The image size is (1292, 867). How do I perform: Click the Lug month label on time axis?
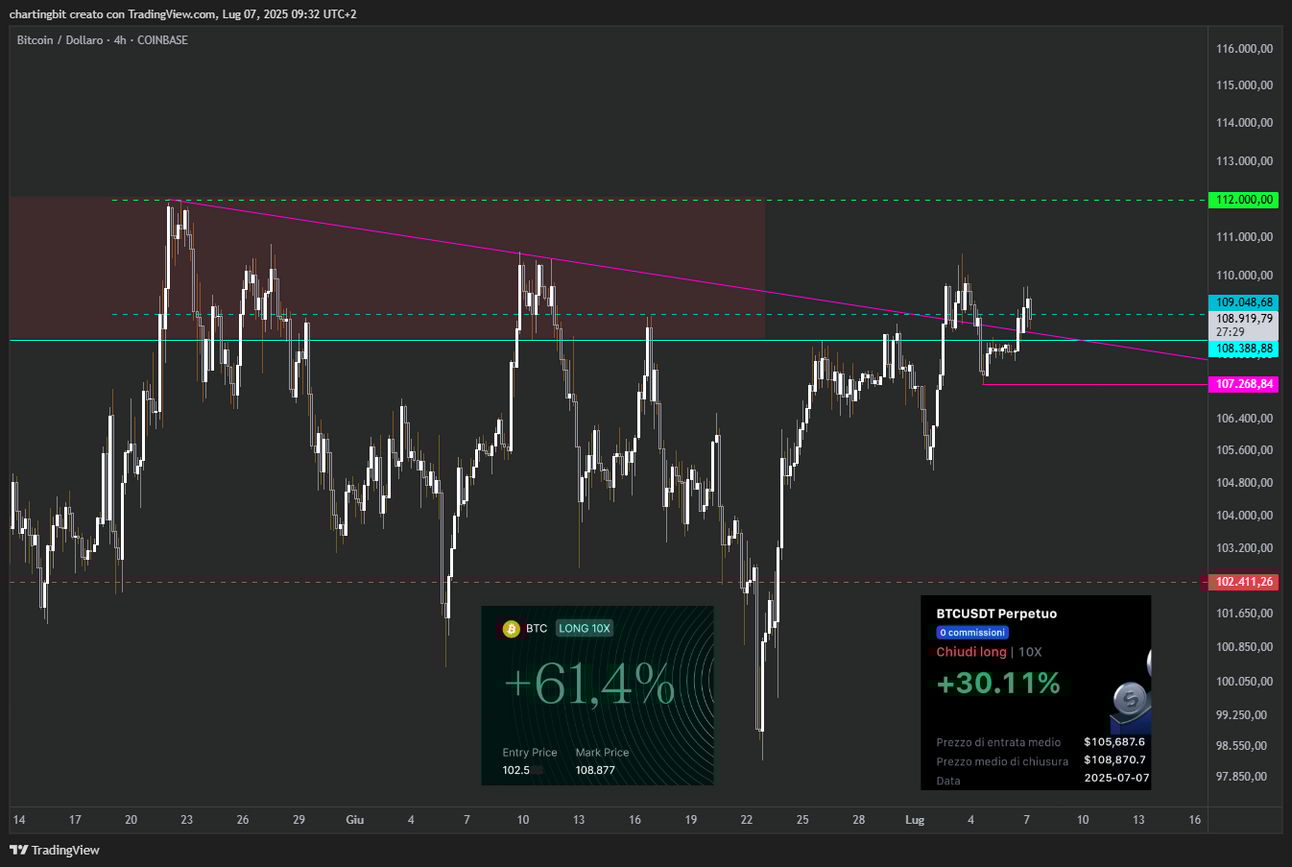(x=917, y=820)
